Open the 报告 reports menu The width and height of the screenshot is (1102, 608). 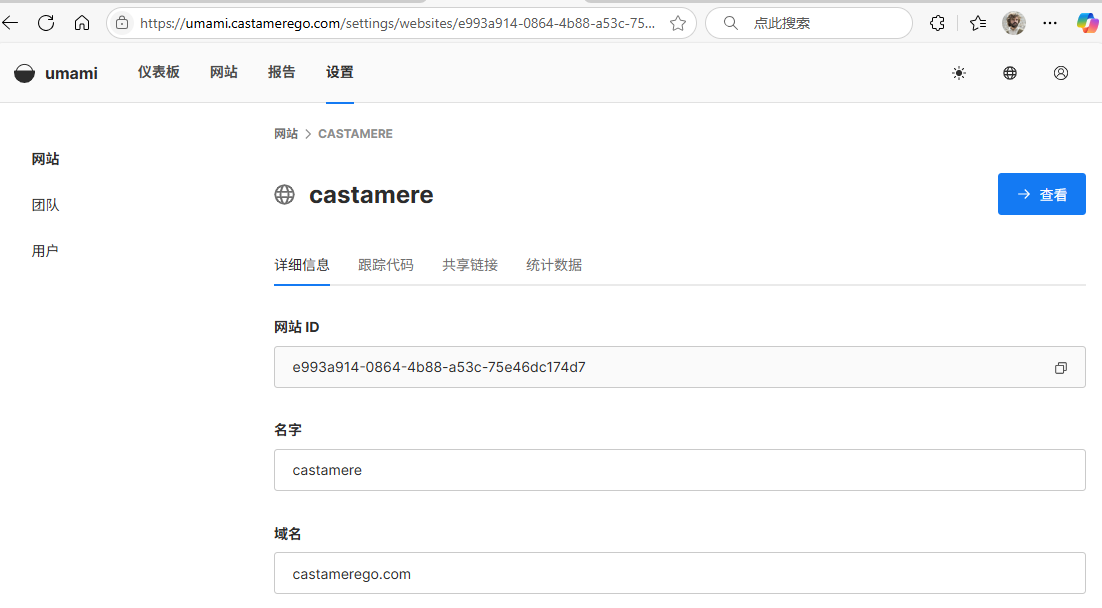point(282,72)
